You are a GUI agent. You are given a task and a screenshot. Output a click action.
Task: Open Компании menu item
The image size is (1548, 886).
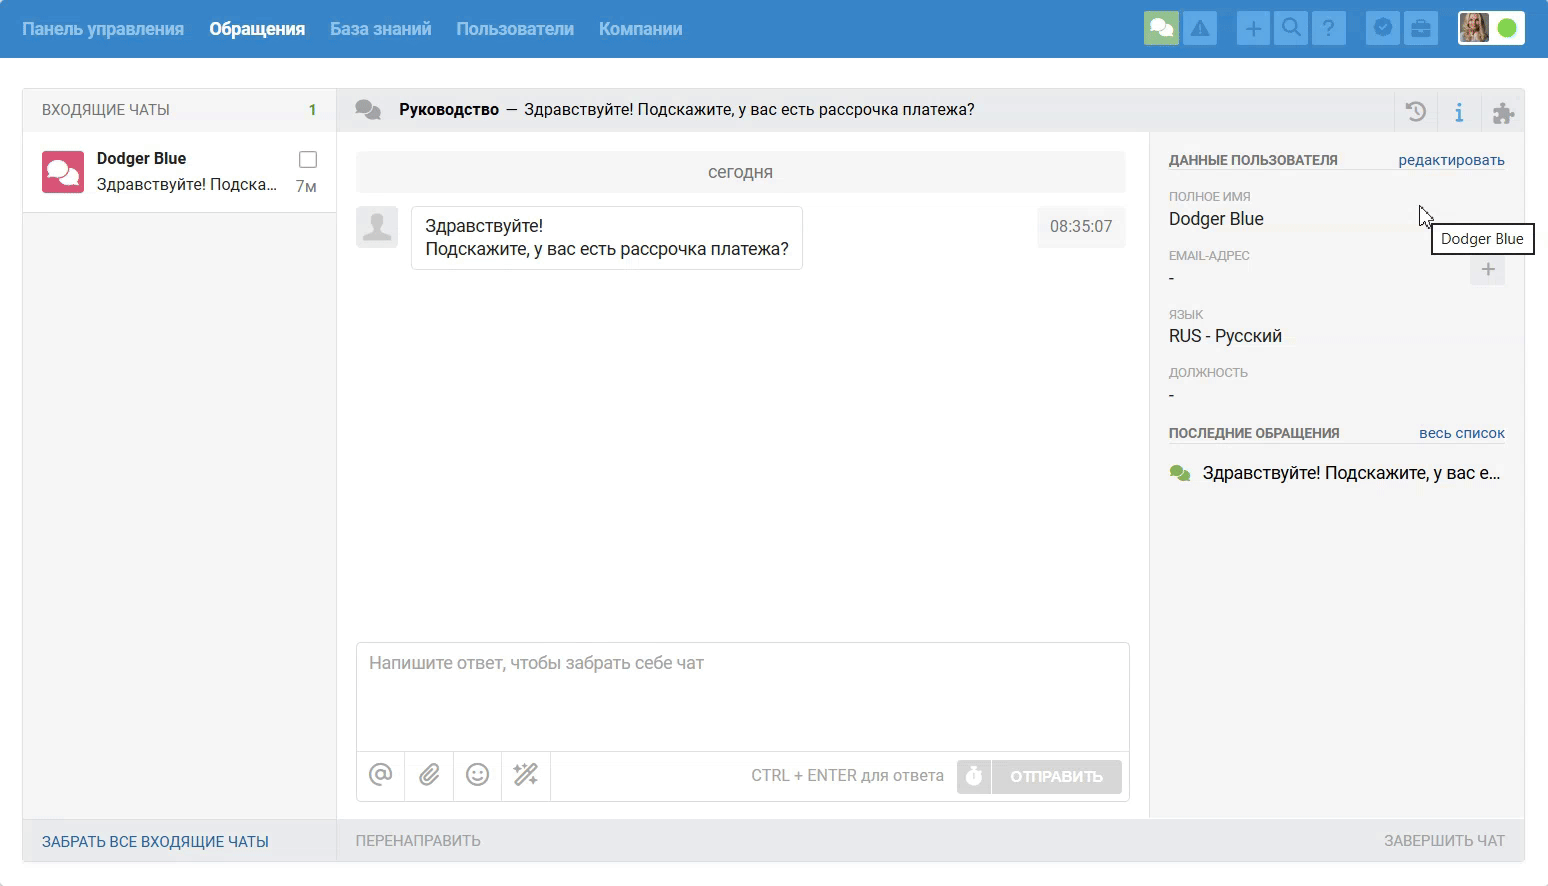tap(641, 29)
